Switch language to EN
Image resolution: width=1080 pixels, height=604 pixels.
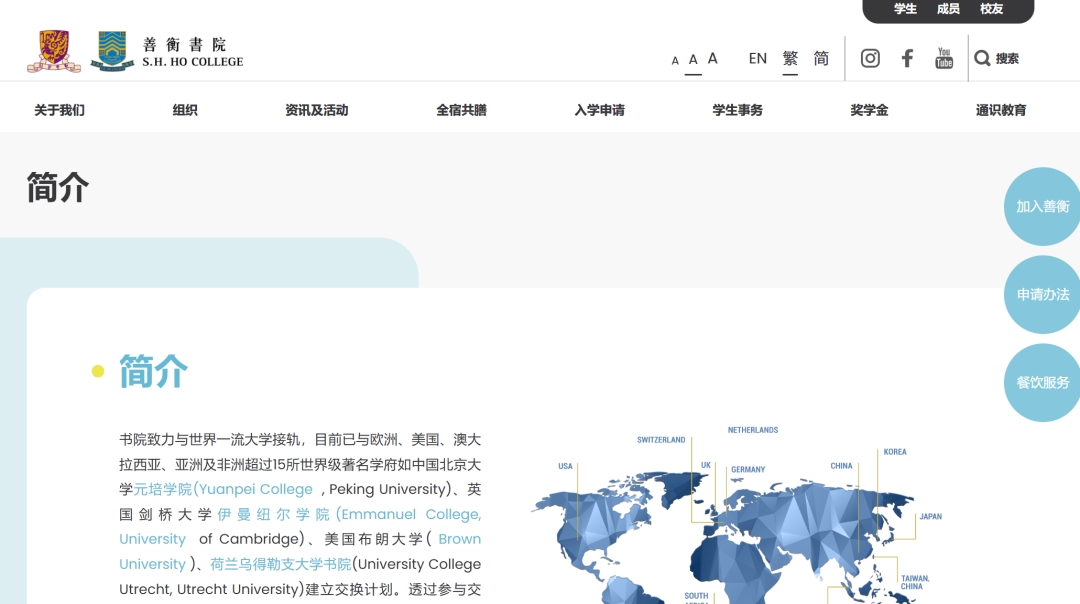pyautogui.click(x=758, y=58)
